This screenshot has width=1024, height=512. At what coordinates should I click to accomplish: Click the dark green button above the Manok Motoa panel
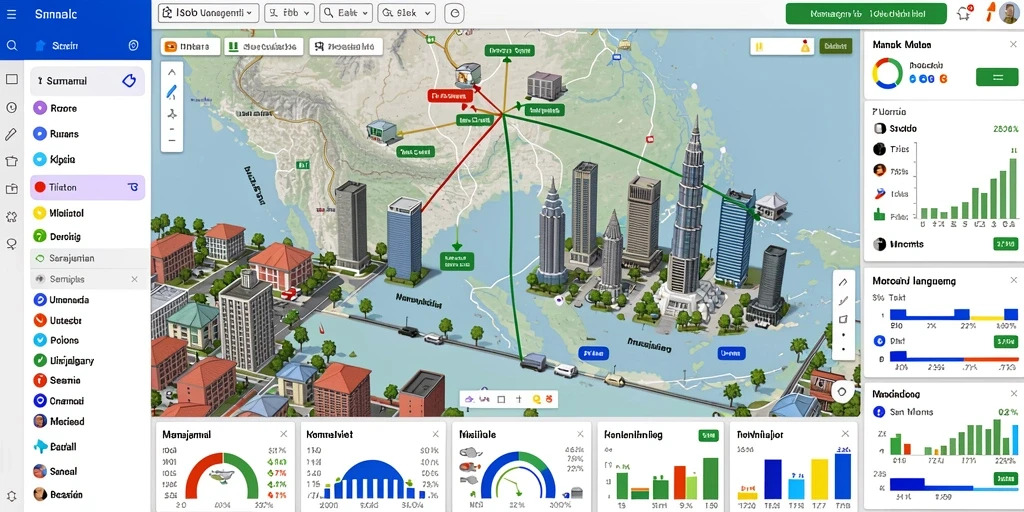click(836, 46)
